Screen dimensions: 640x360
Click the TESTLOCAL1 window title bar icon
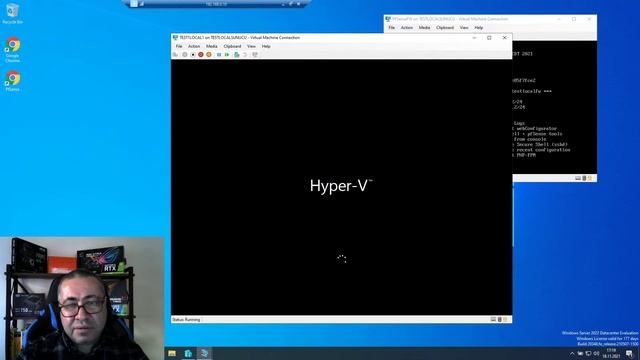click(x=176, y=38)
